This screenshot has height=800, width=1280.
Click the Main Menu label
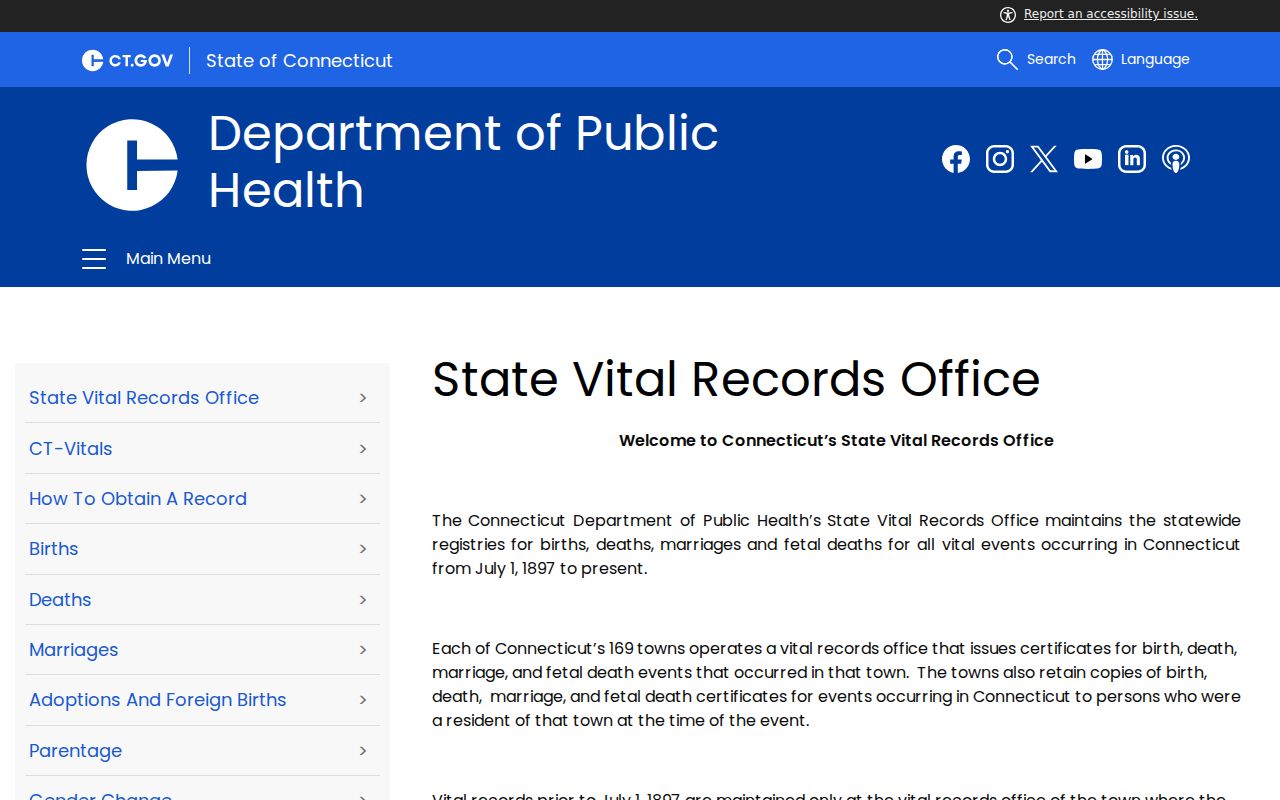pyautogui.click(x=168, y=258)
